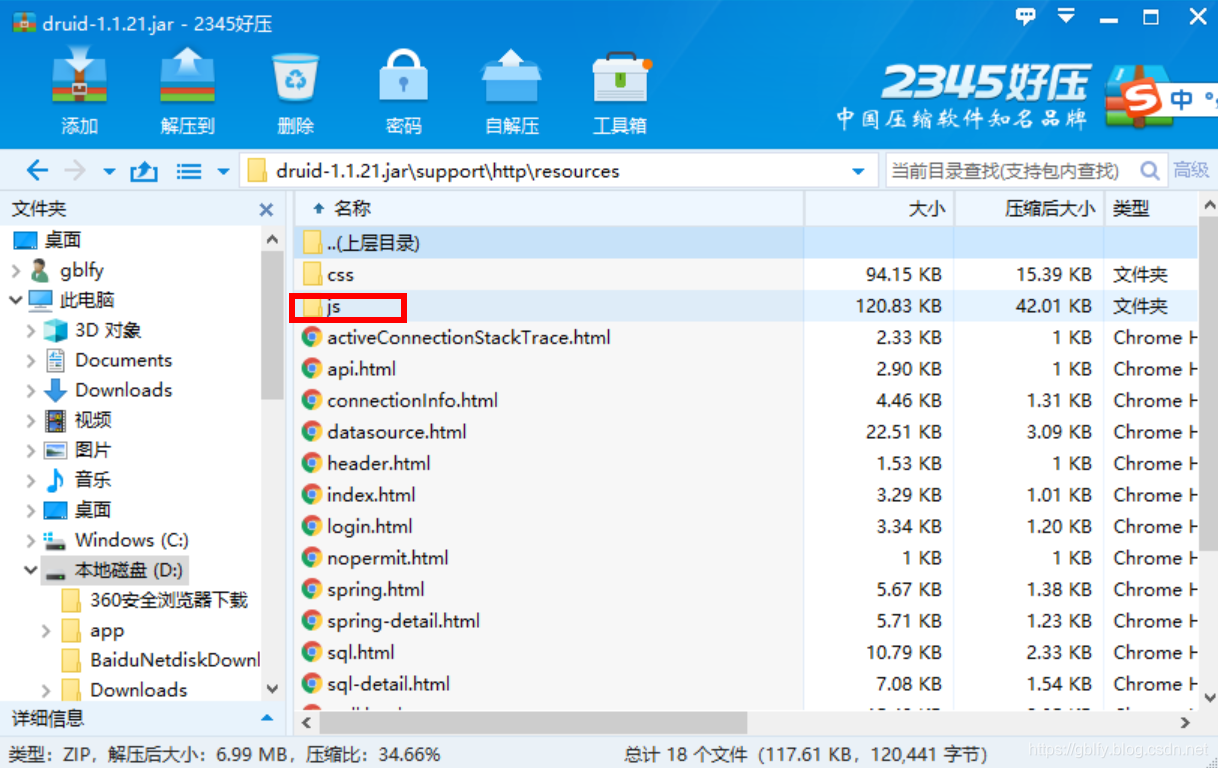This screenshot has height=768, width=1218.
Task: Click the 高级 advanced search link
Action: (1191, 171)
